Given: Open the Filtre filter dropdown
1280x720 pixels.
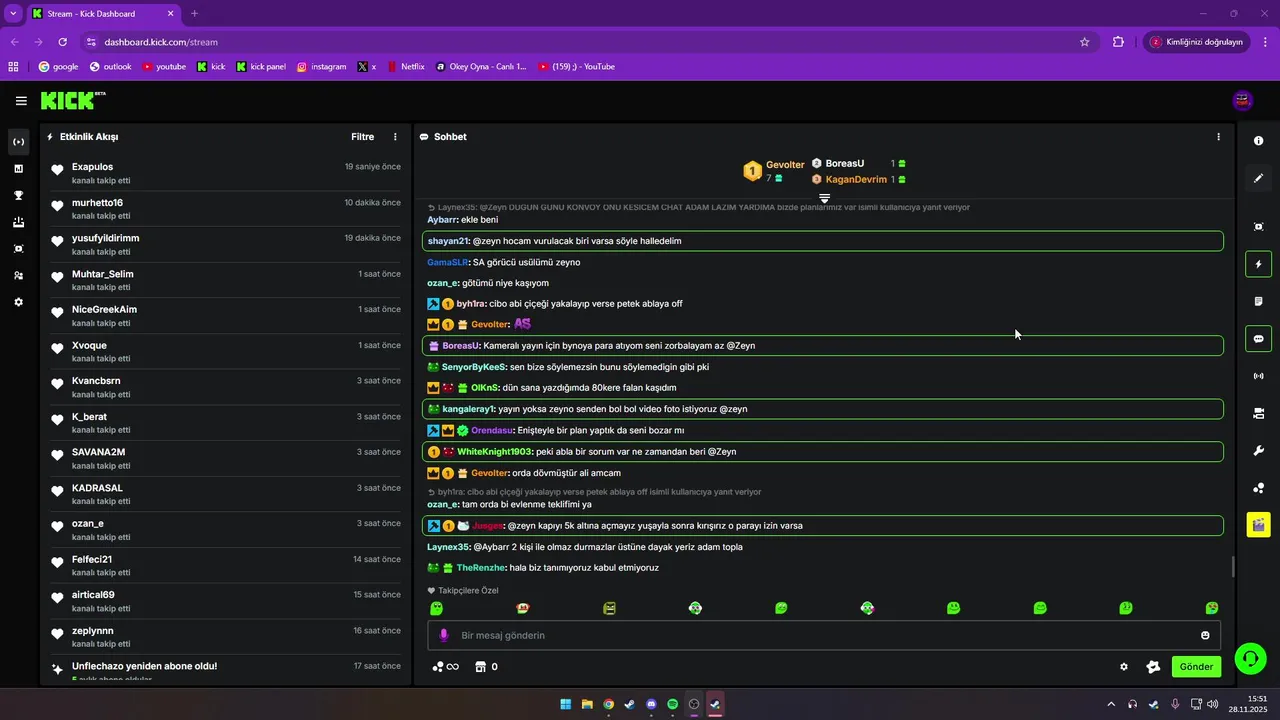Looking at the screenshot, I should point(362,137).
